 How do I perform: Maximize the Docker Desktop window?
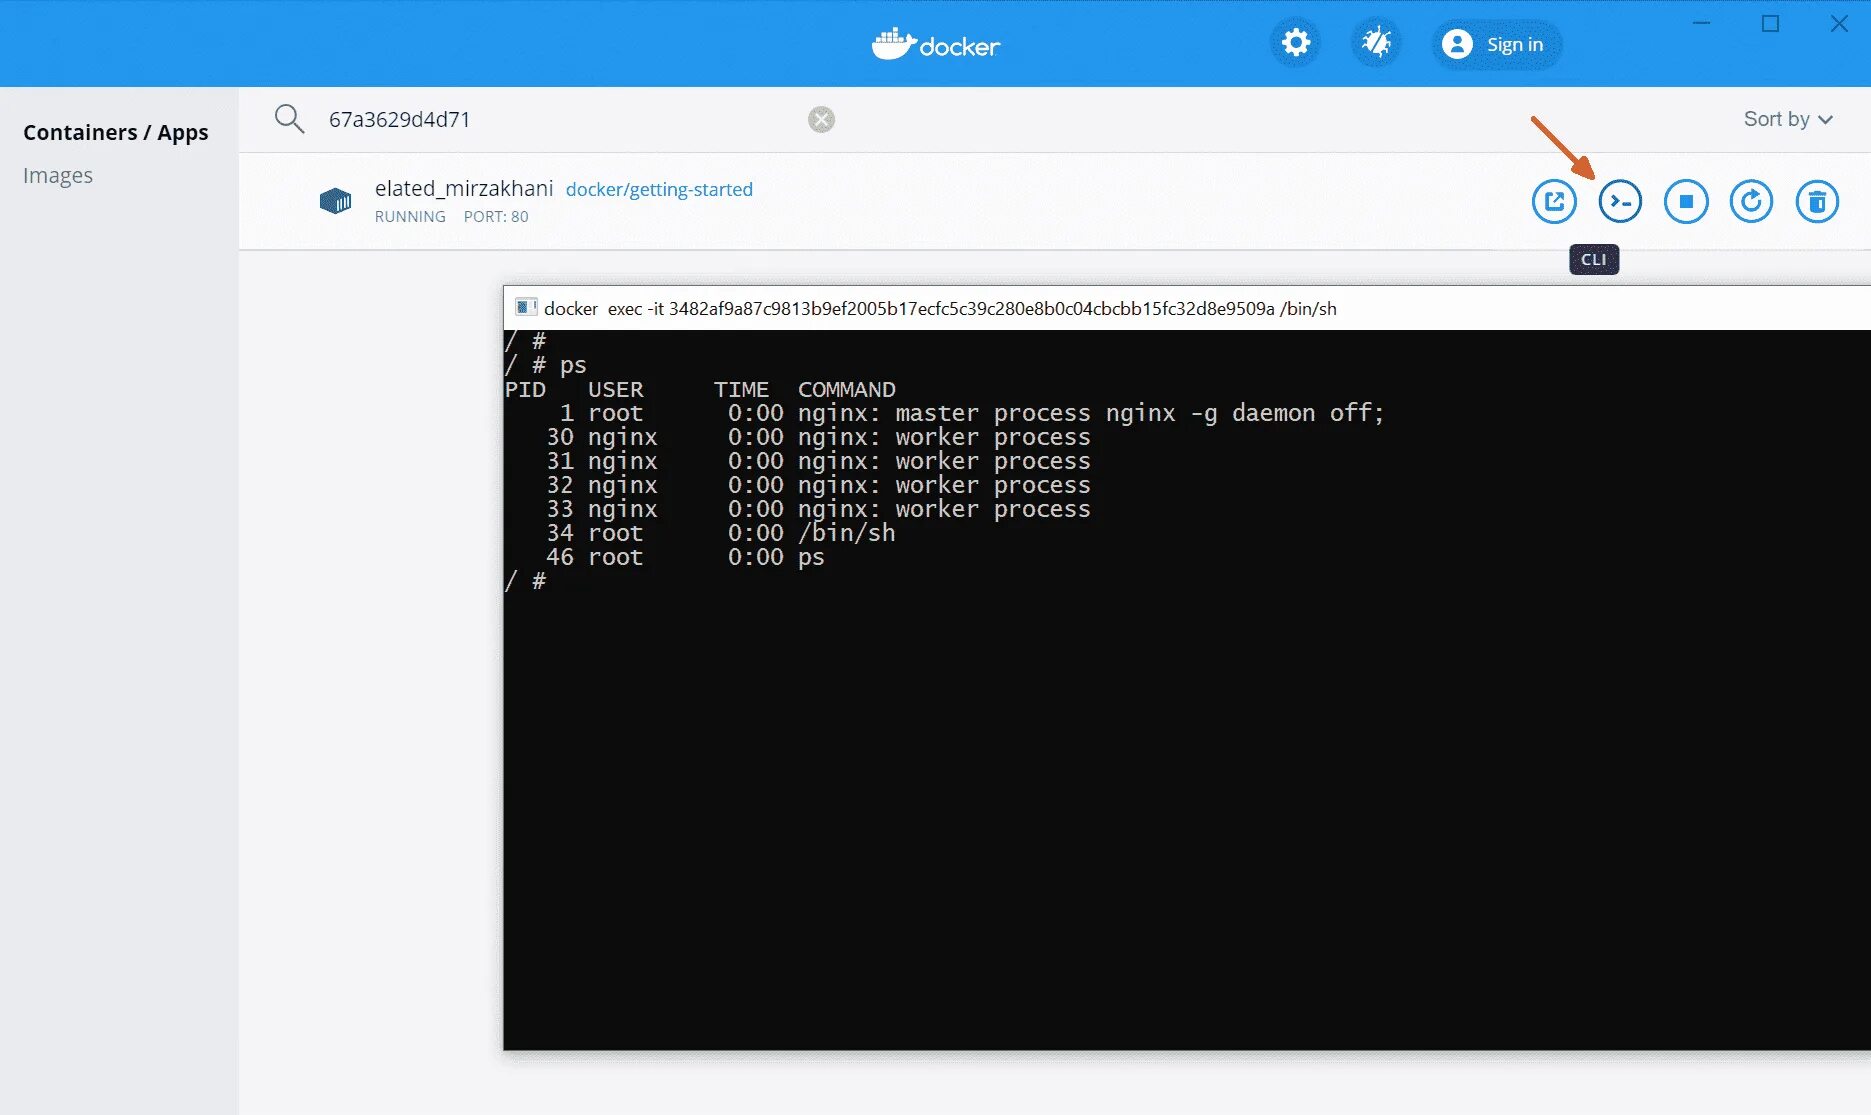[x=1770, y=23]
